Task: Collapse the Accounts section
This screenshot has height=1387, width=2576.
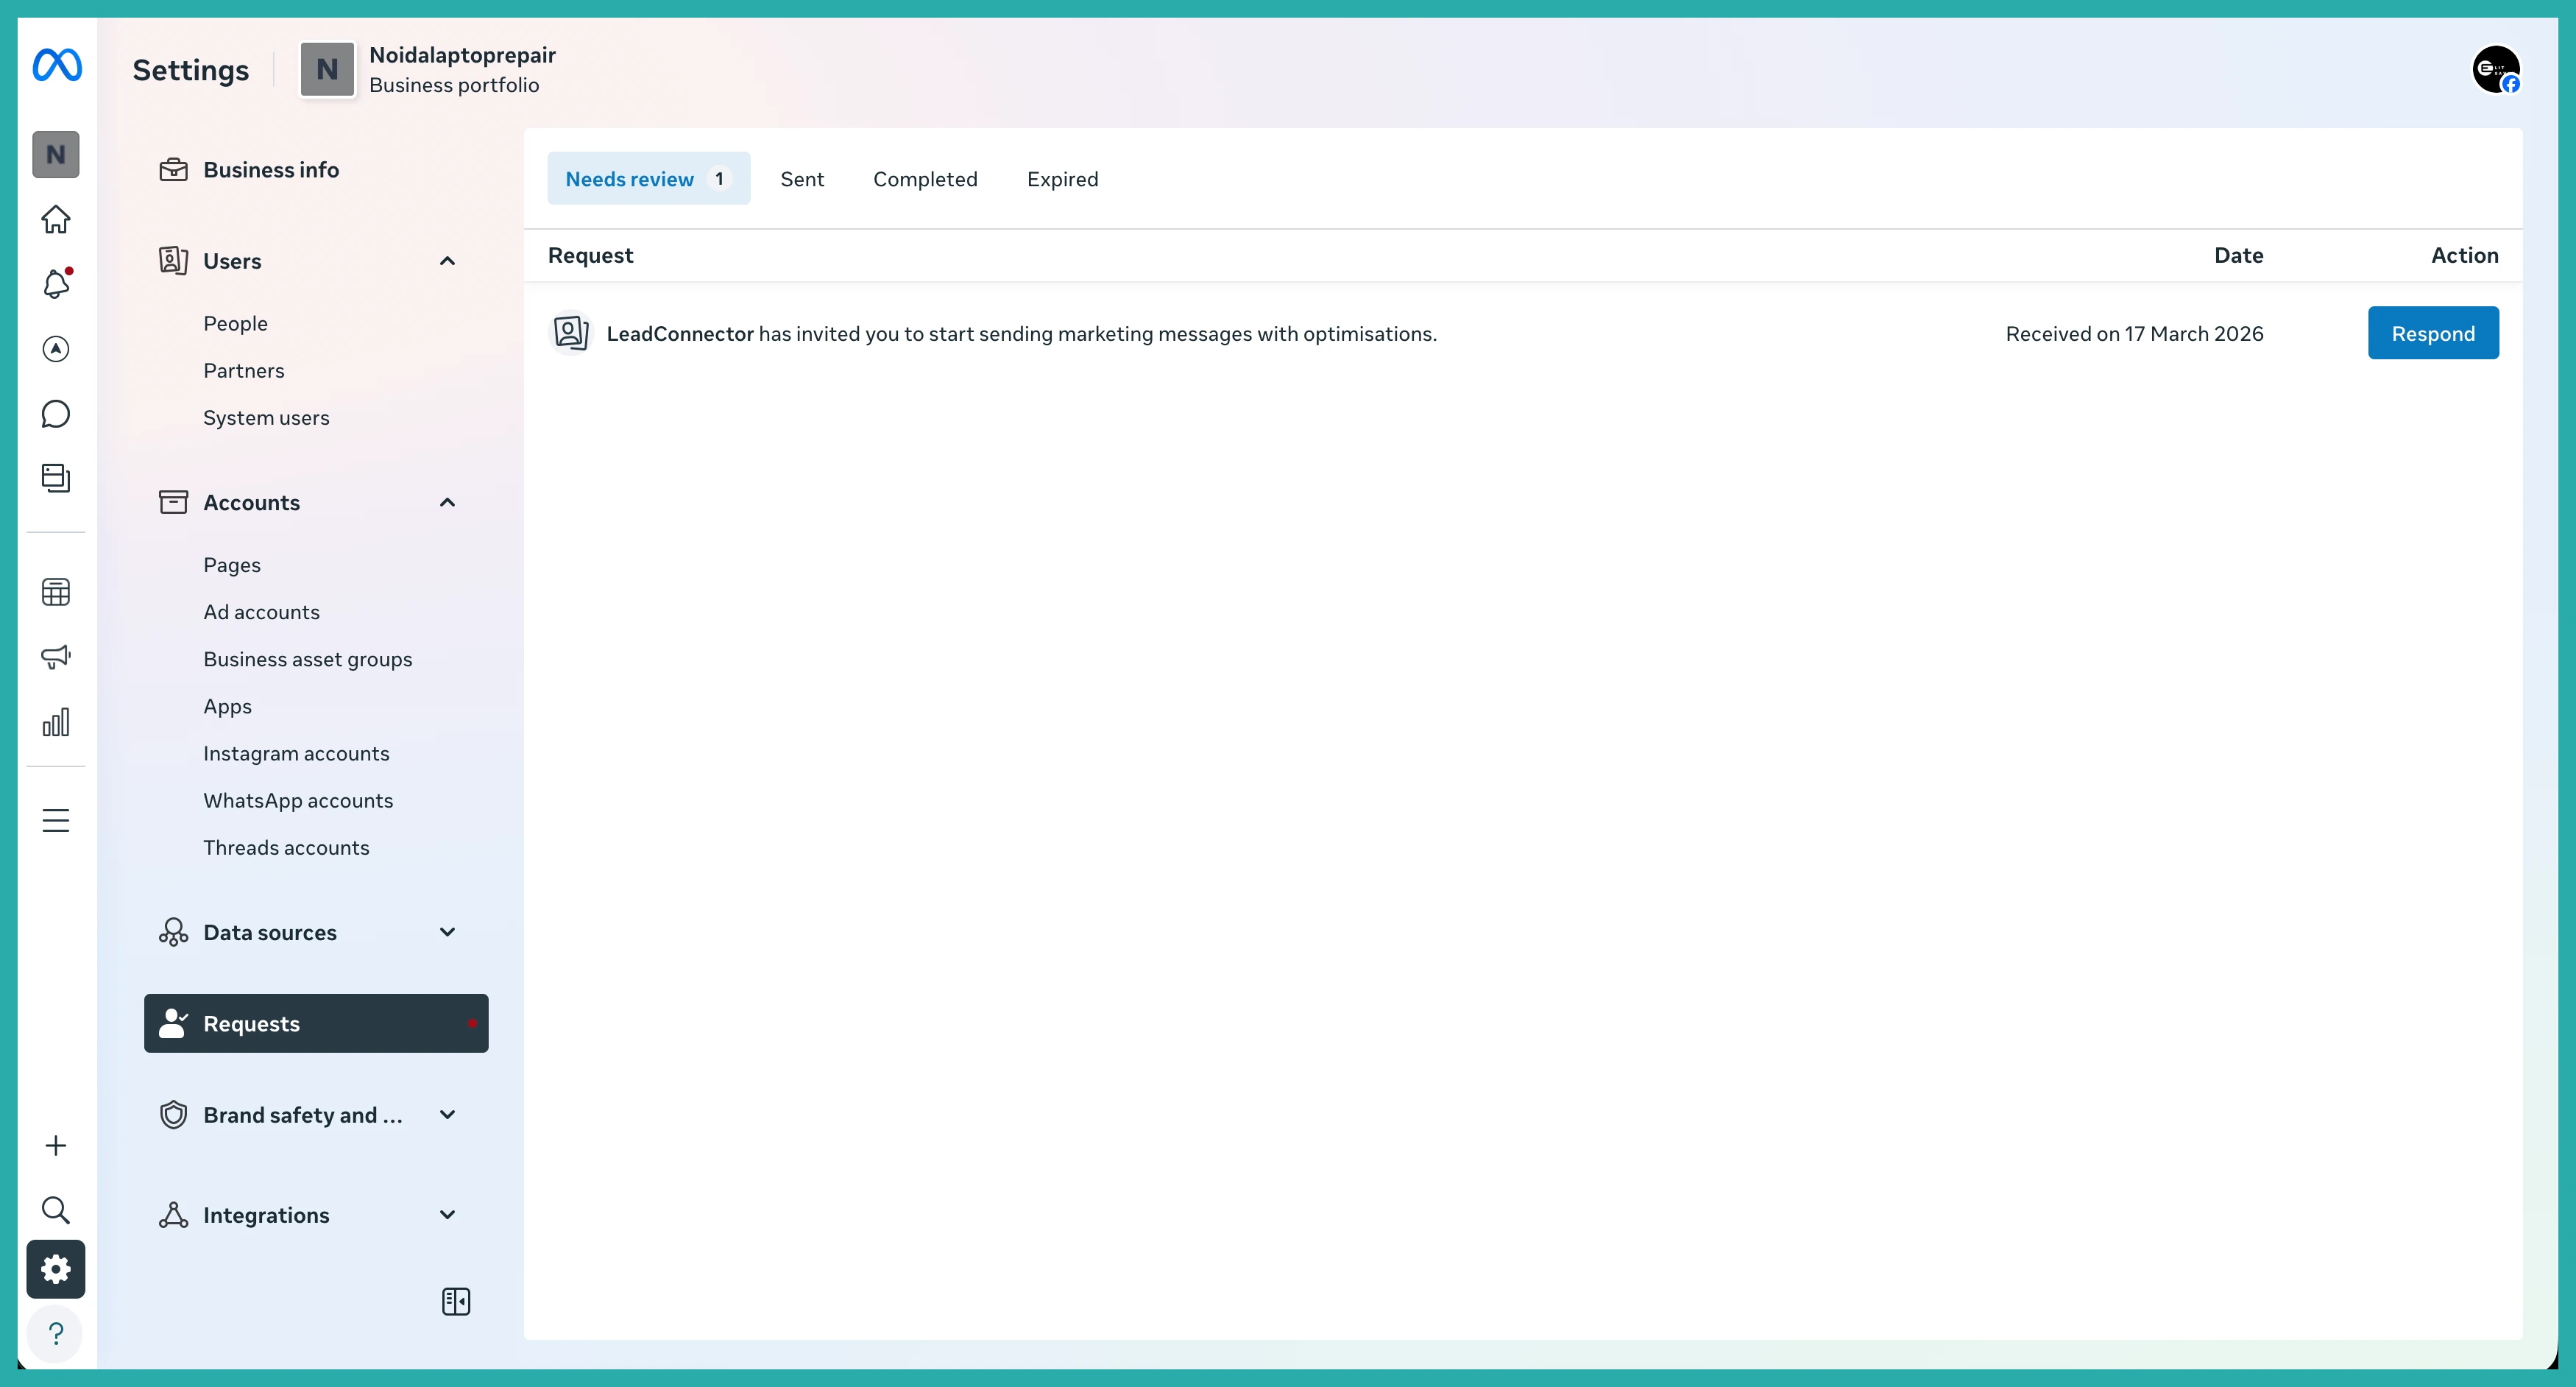Action: [x=447, y=503]
